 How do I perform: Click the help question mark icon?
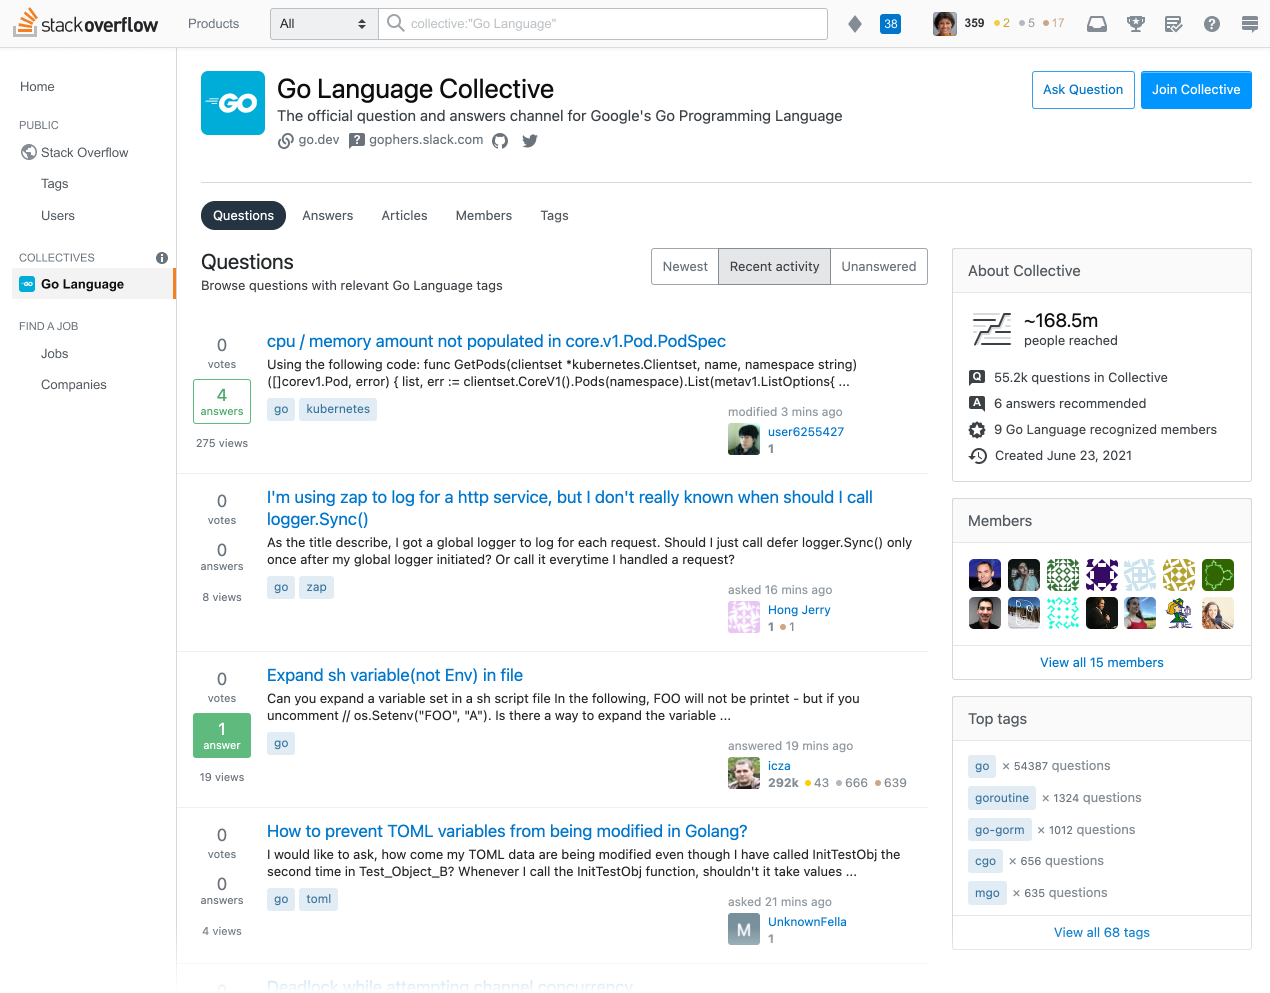pos(1211,23)
